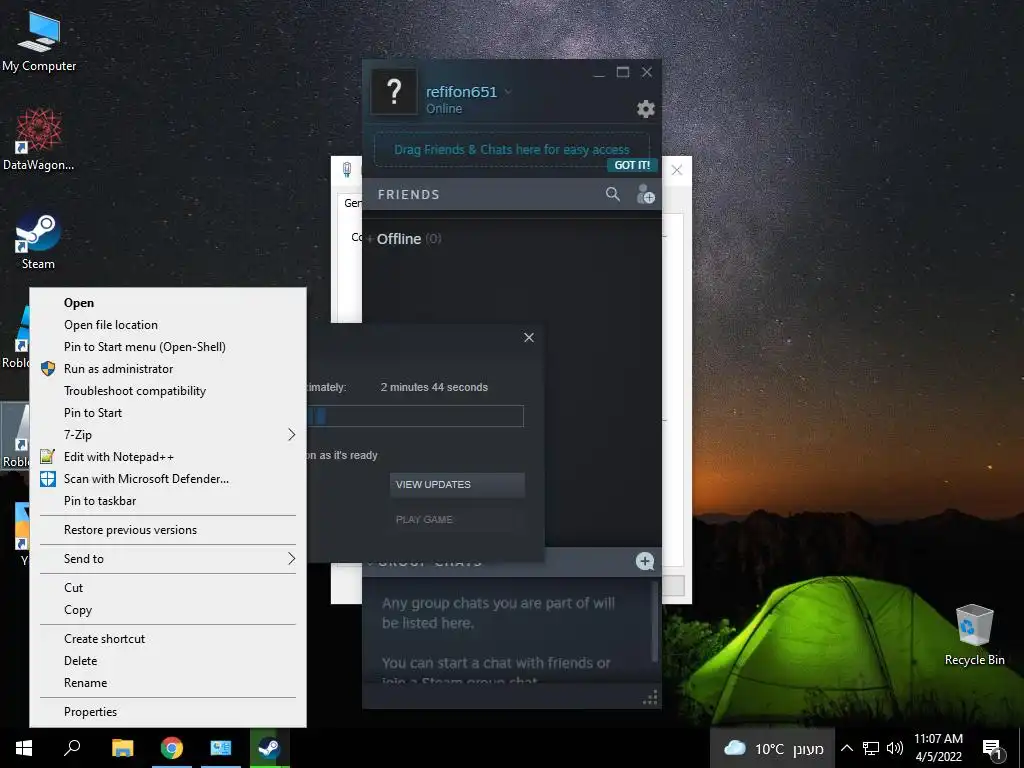1024x768 pixels.
Task: Click the Friends window resize grip
Action: pyautogui.click(x=650, y=698)
